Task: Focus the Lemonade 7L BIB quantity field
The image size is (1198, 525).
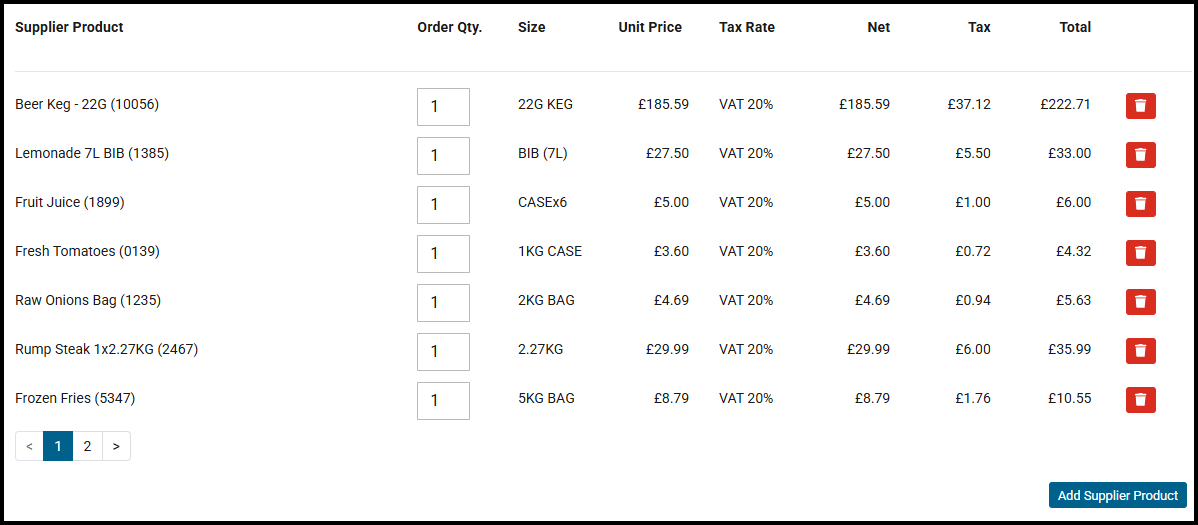Action: point(443,156)
